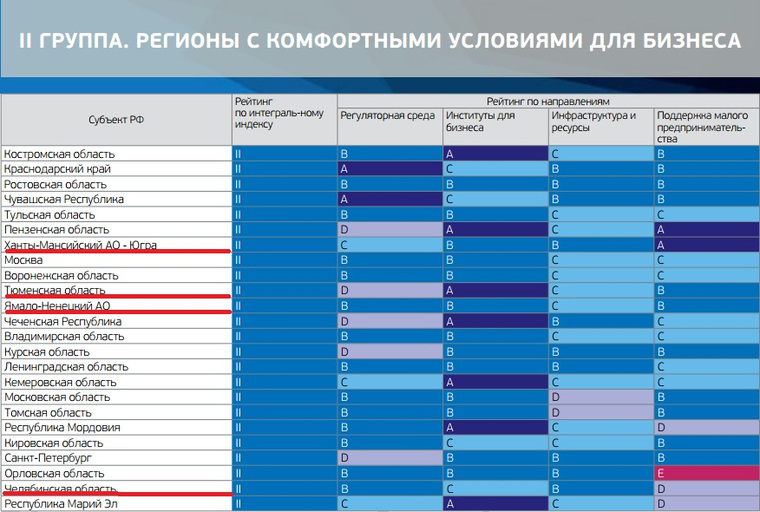Image resolution: width=760 pixels, height=512 pixels.
Task: Click Ямало-Ненецкий АО row name
Action: 57,306
